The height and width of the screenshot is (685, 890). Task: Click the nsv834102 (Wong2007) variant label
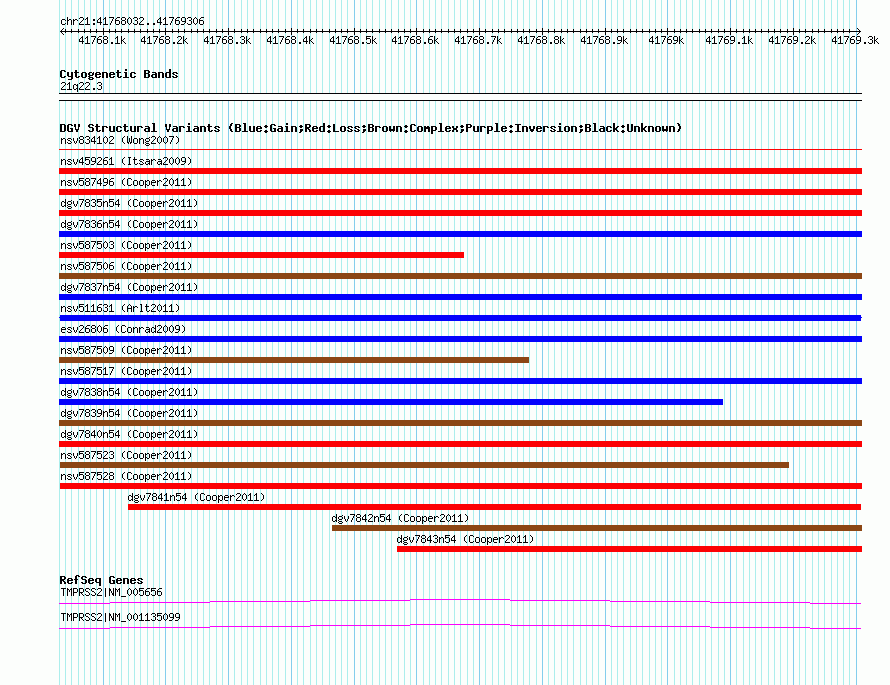(x=120, y=140)
